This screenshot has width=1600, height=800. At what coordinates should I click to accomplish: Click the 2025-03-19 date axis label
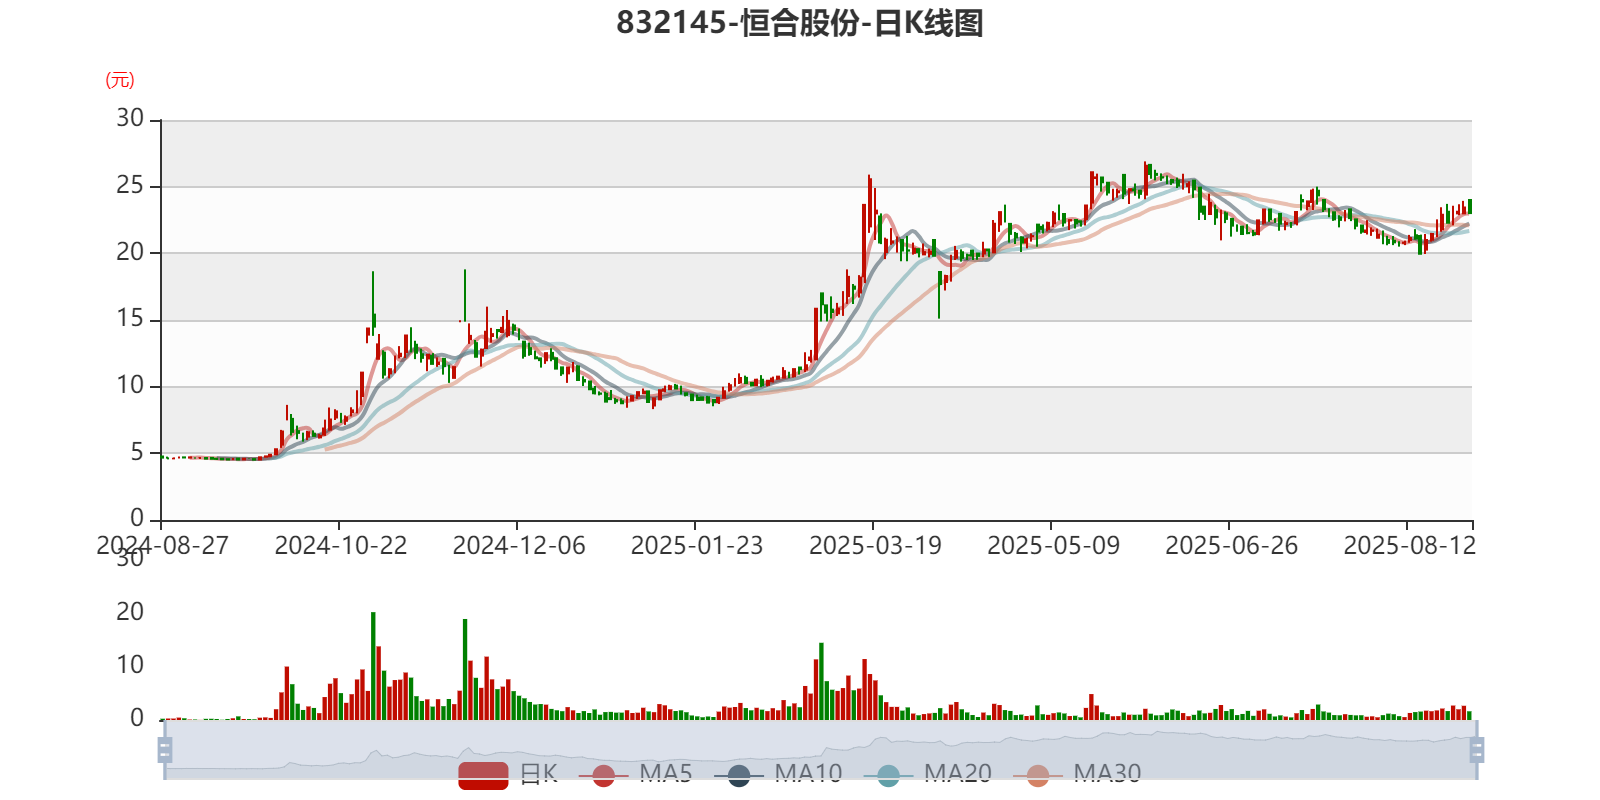coord(875,546)
